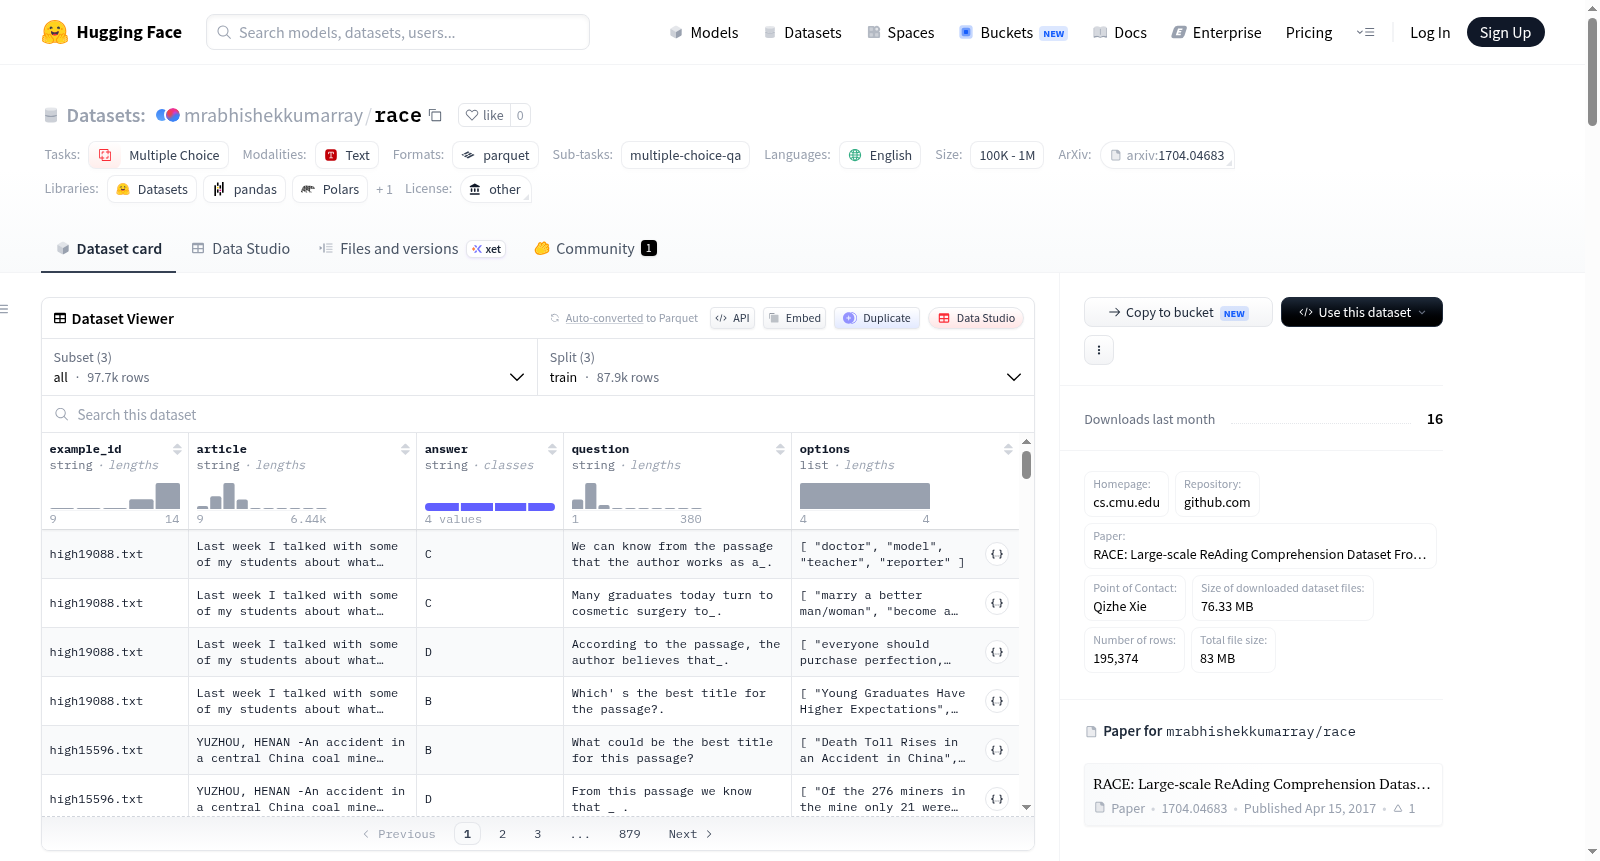The width and height of the screenshot is (1600, 861).
Task: Select the English language tag
Action: coord(880,155)
